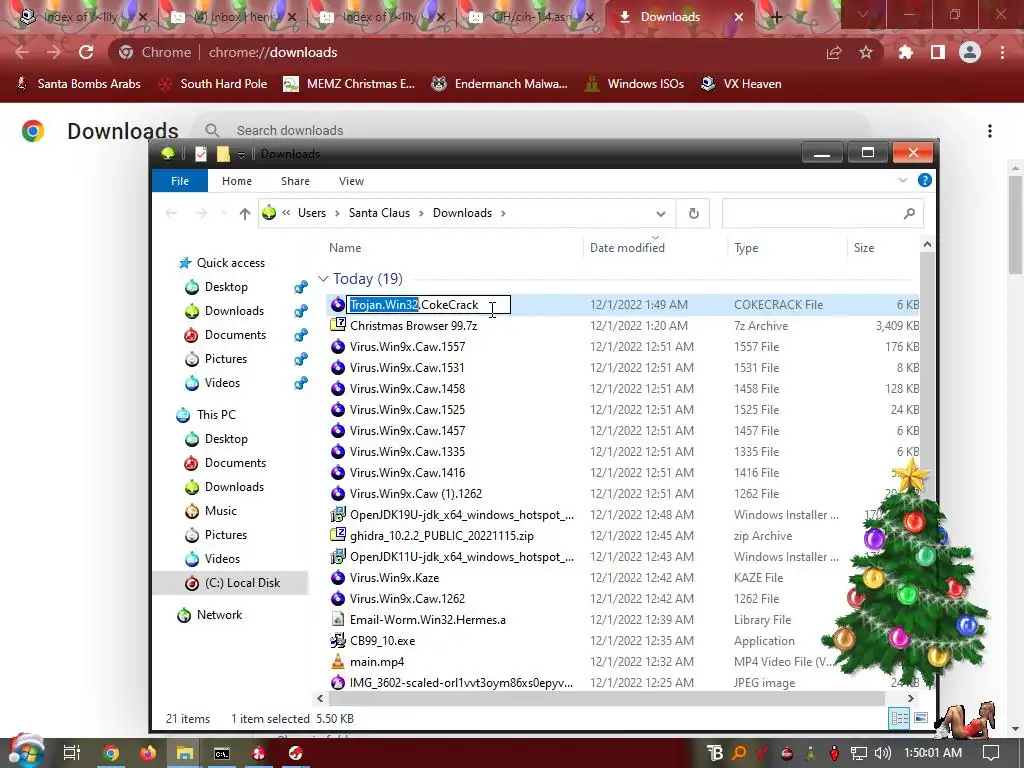Launch Chrome from the taskbar
The width and height of the screenshot is (1024, 768).
click(110, 753)
